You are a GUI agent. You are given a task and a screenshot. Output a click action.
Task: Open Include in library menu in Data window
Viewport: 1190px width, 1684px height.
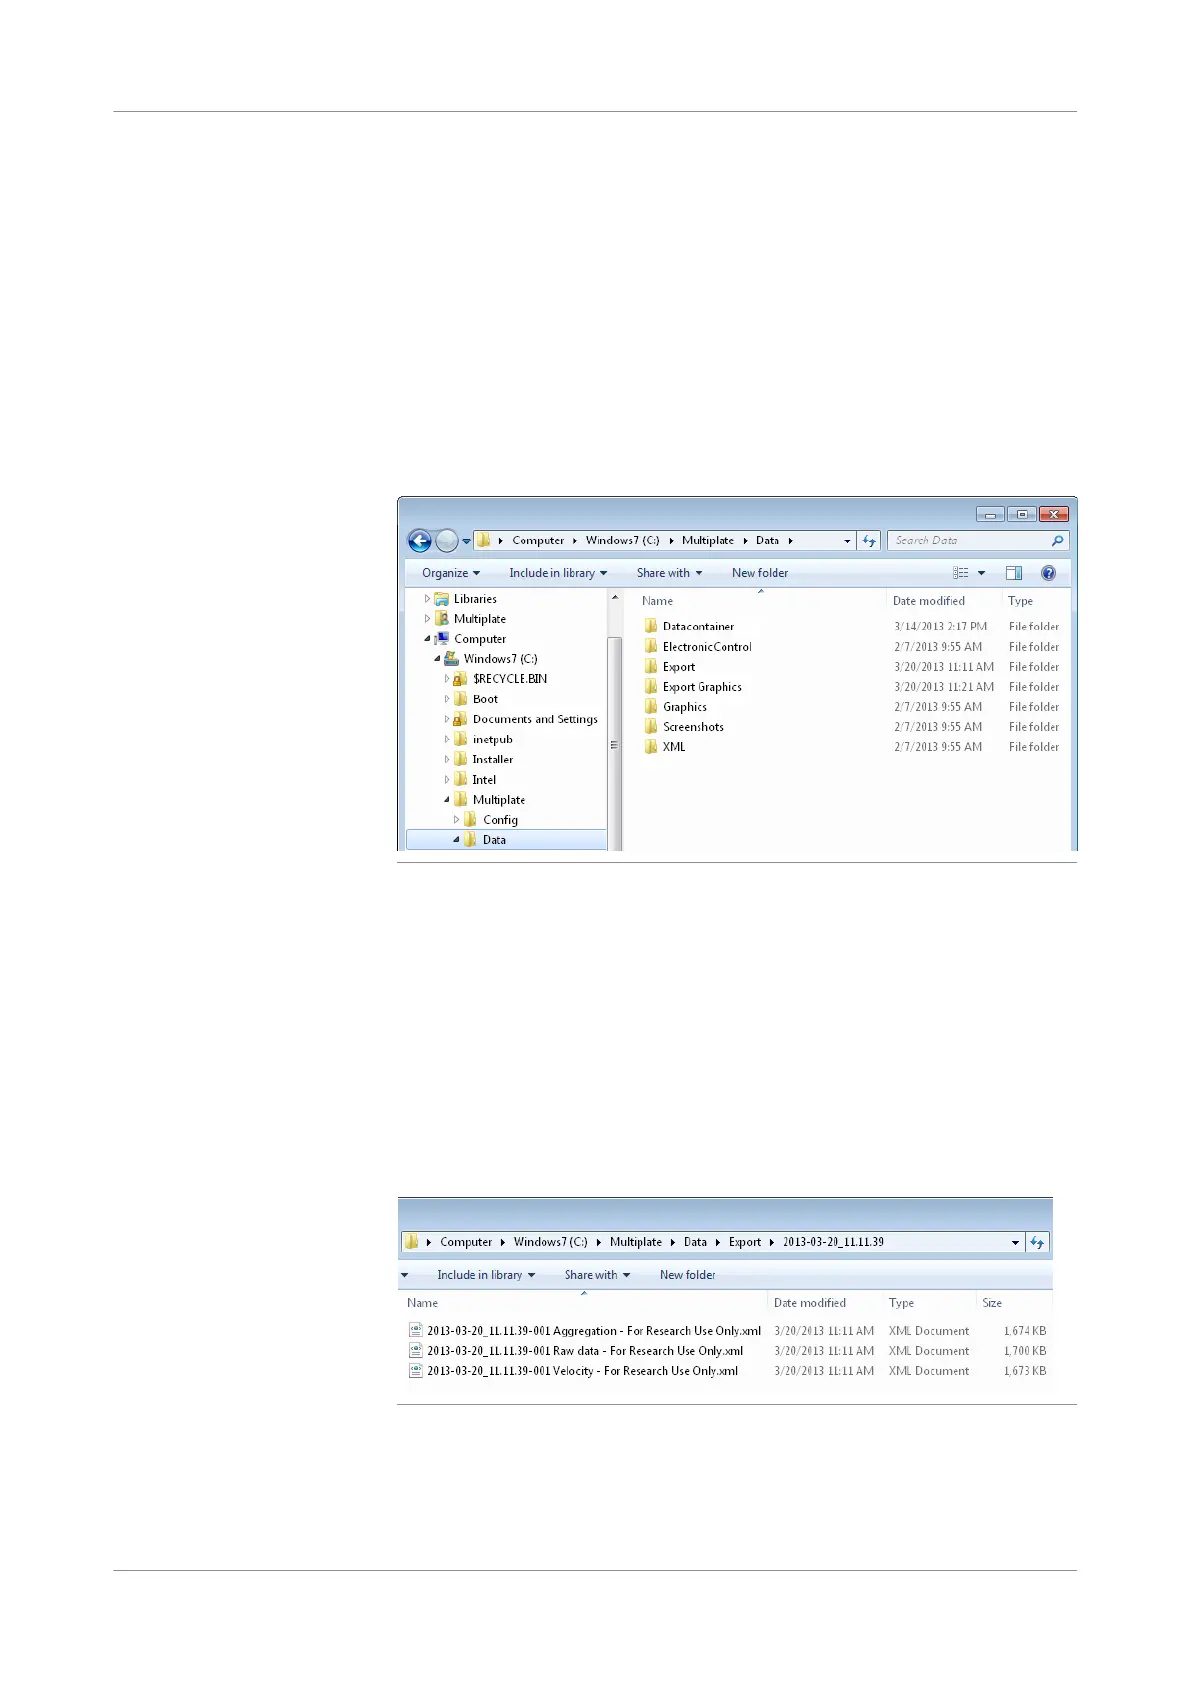click(558, 573)
